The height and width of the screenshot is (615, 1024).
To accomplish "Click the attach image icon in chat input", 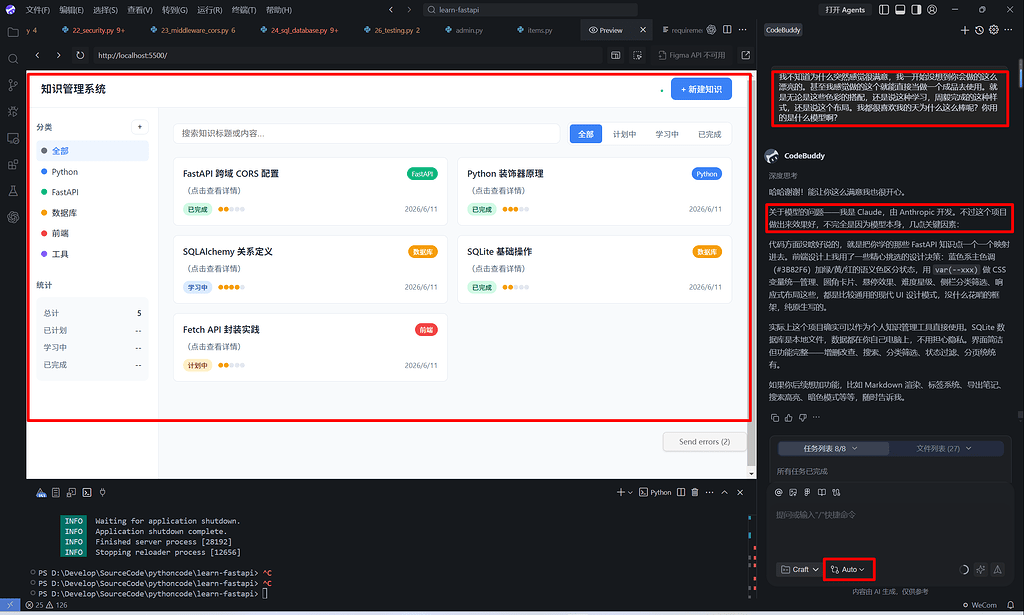I will pos(793,492).
